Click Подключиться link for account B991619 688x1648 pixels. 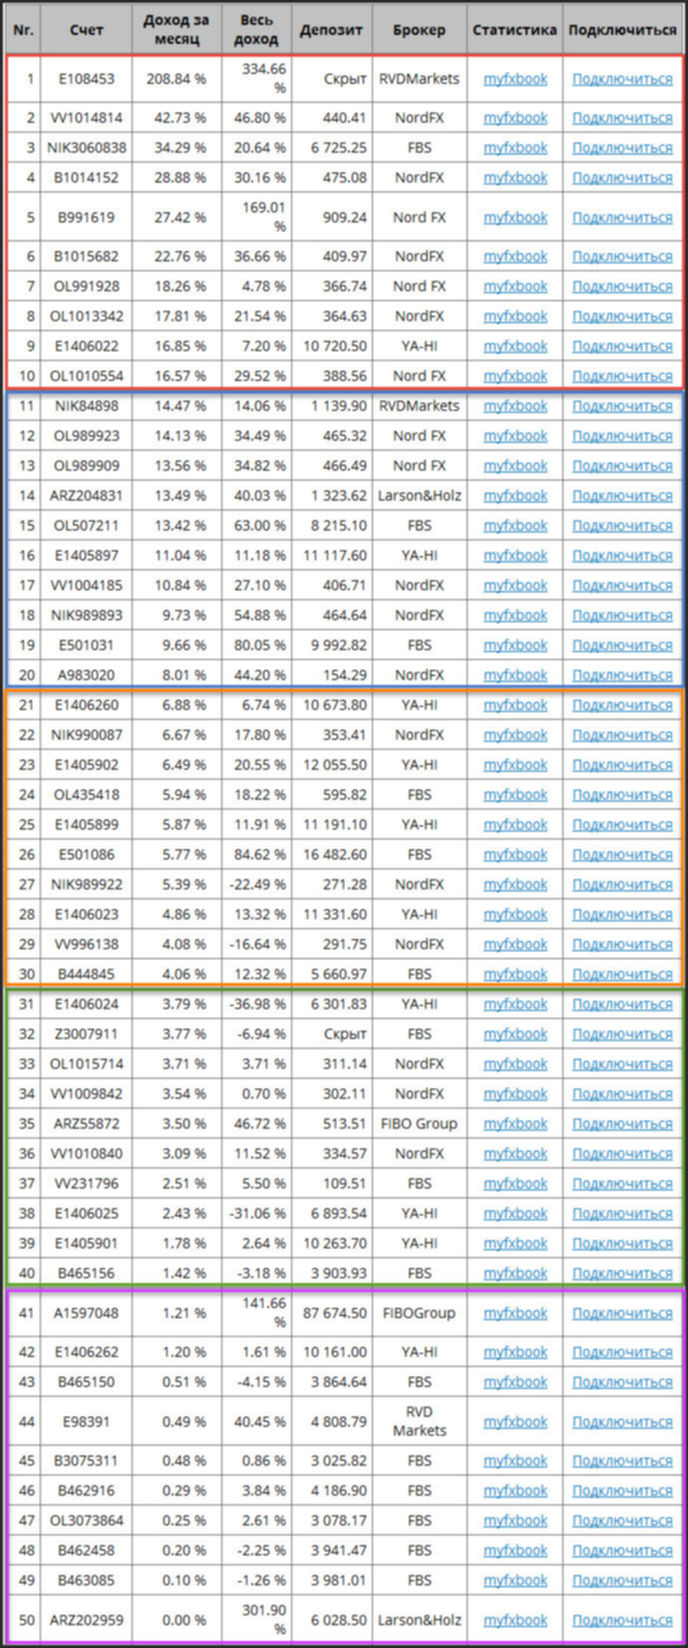622,217
